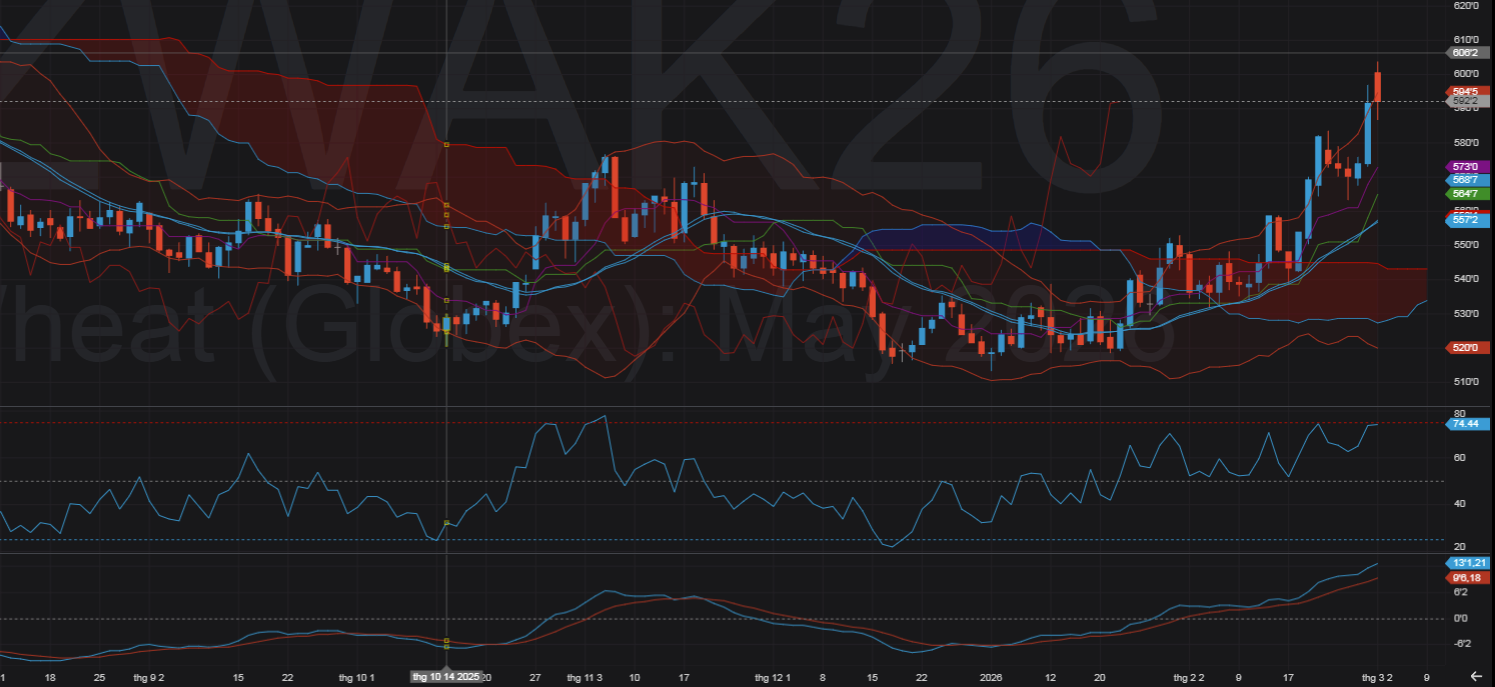Screen dimensions: 1495x687
Task: Select the green 564'7 indicator value label
Action: pos(1467,193)
